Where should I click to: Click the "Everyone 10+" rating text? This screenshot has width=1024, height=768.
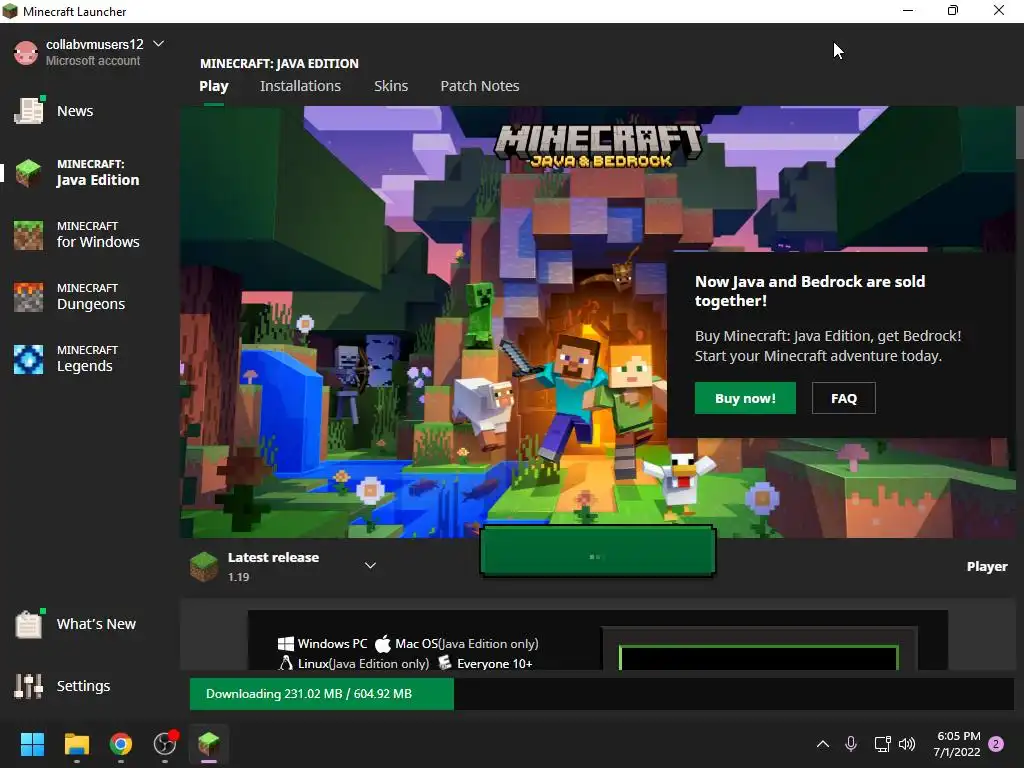(x=494, y=664)
